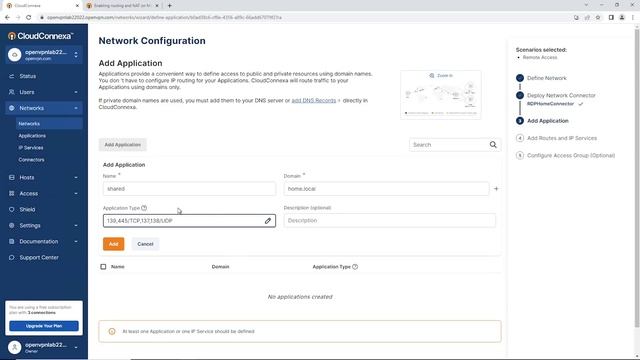Click the Settings gear icon
Viewport: 640px width, 360px height.
click(11, 225)
